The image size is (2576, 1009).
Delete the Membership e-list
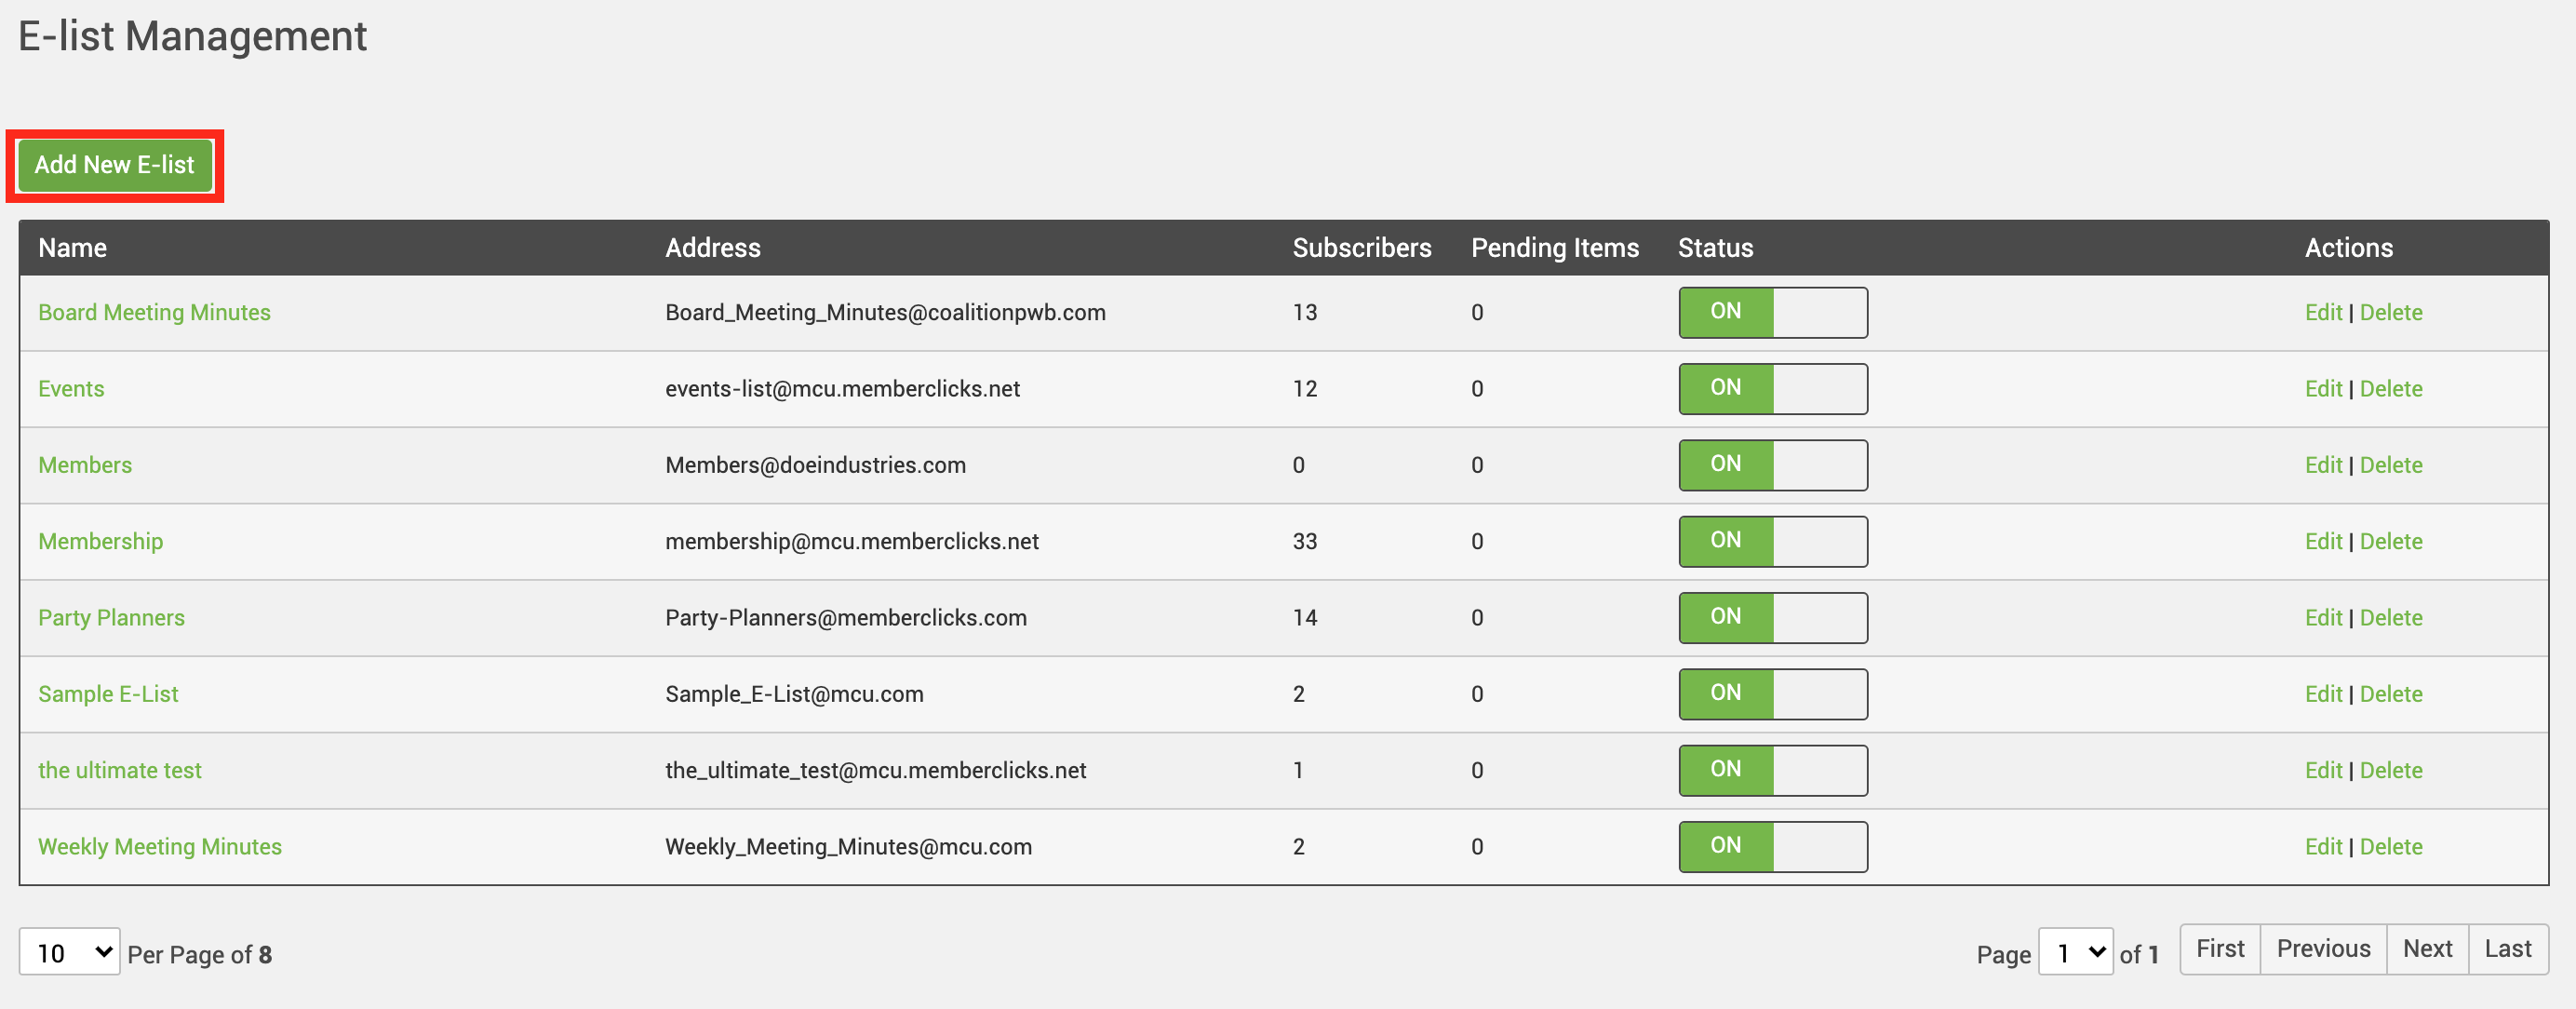coord(2391,541)
